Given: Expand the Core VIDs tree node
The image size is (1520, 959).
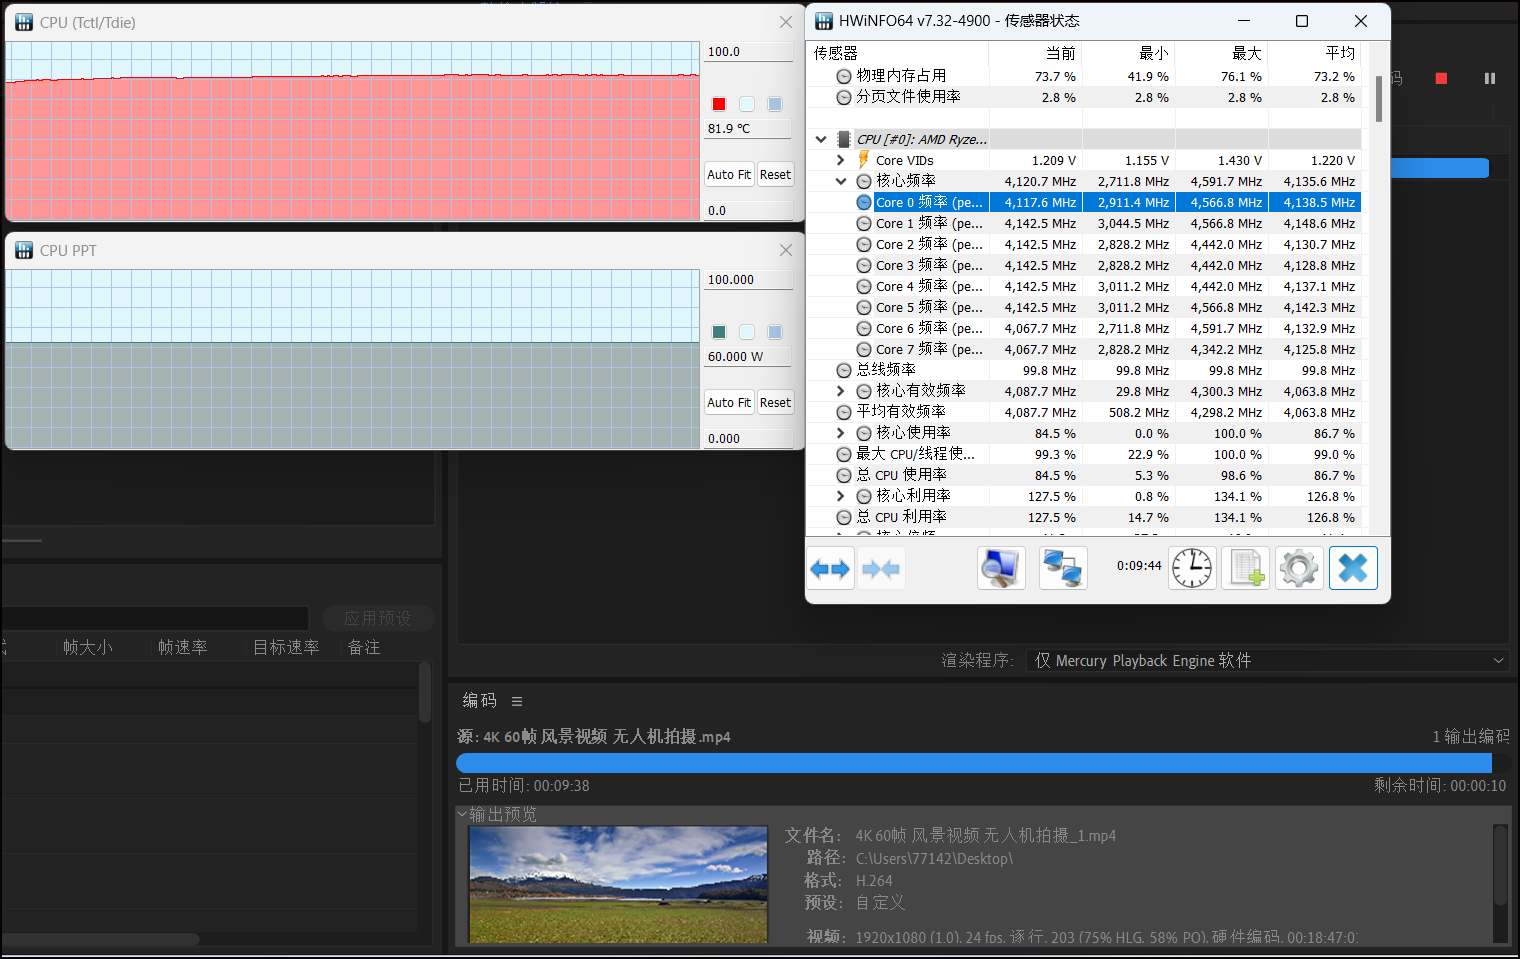Looking at the screenshot, I should (x=841, y=160).
